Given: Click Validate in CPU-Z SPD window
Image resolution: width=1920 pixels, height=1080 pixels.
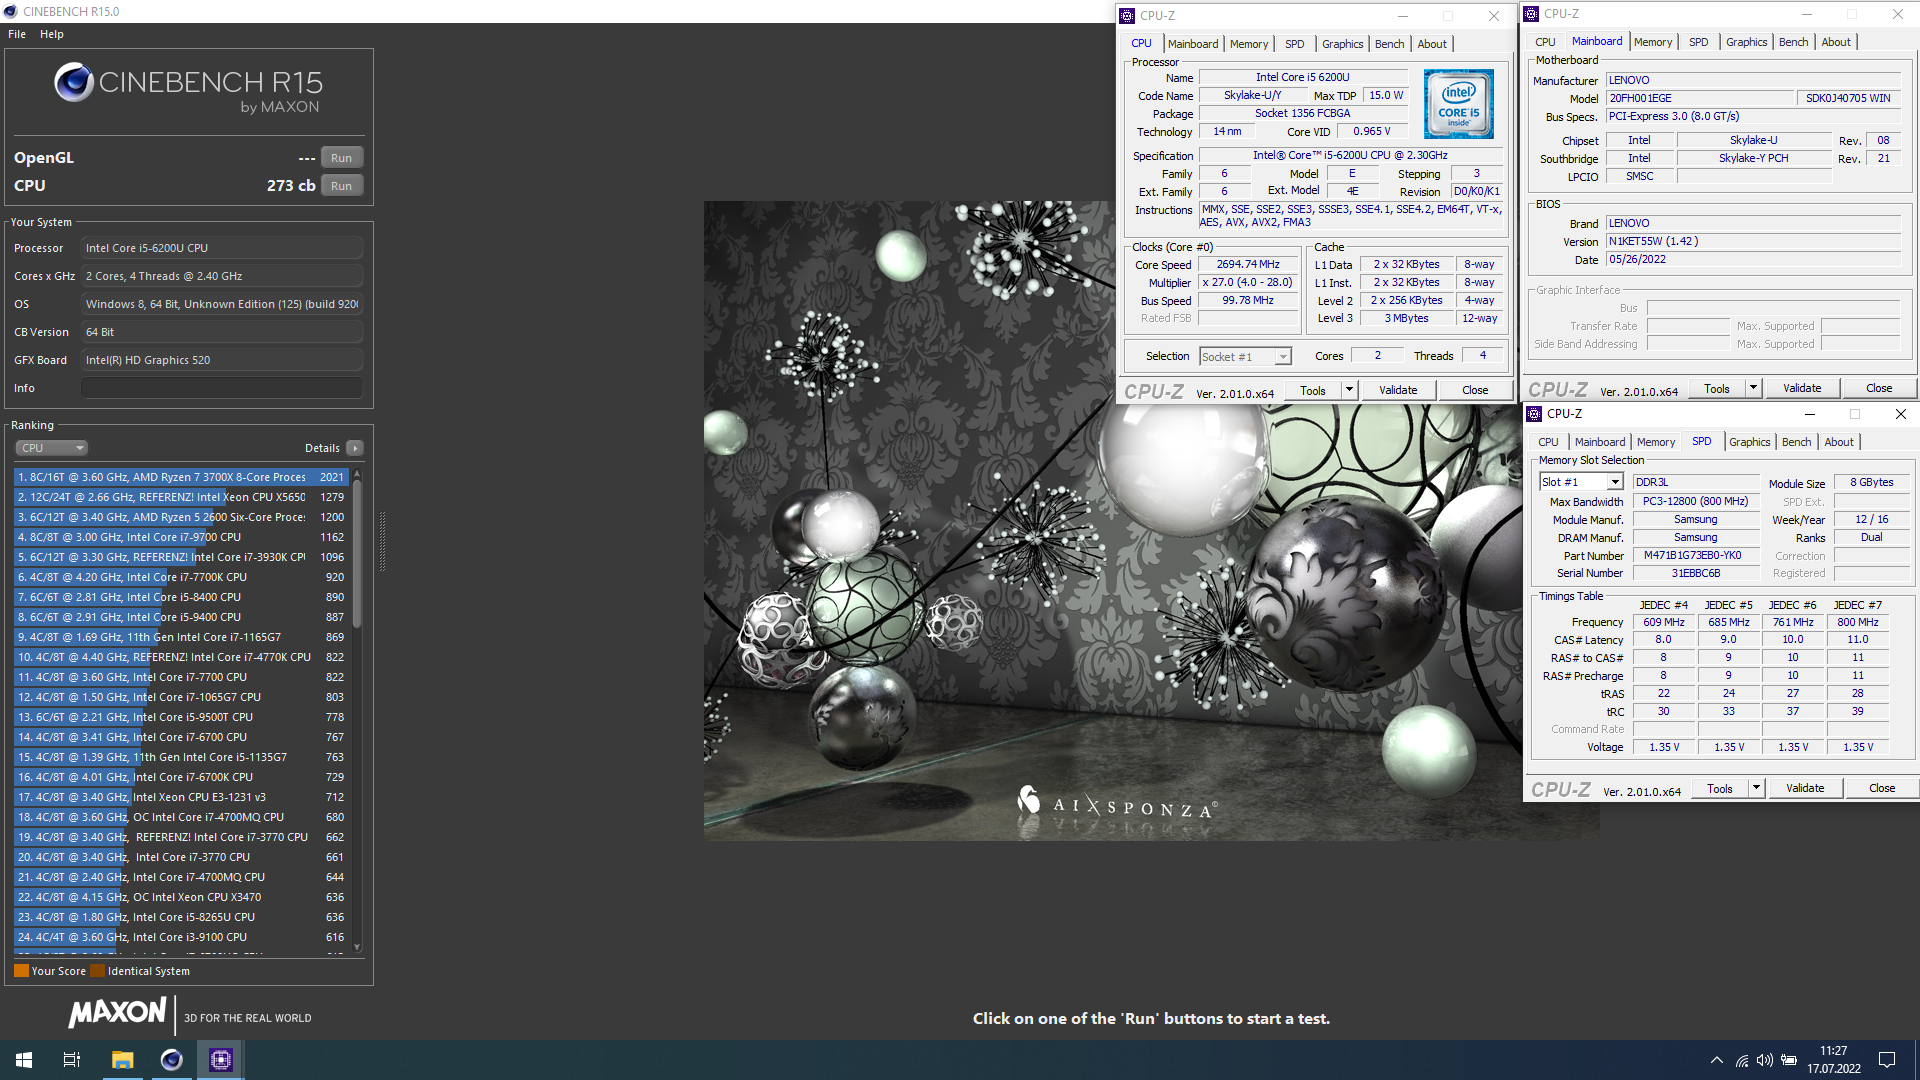Looking at the screenshot, I should (x=1805, y=788).
